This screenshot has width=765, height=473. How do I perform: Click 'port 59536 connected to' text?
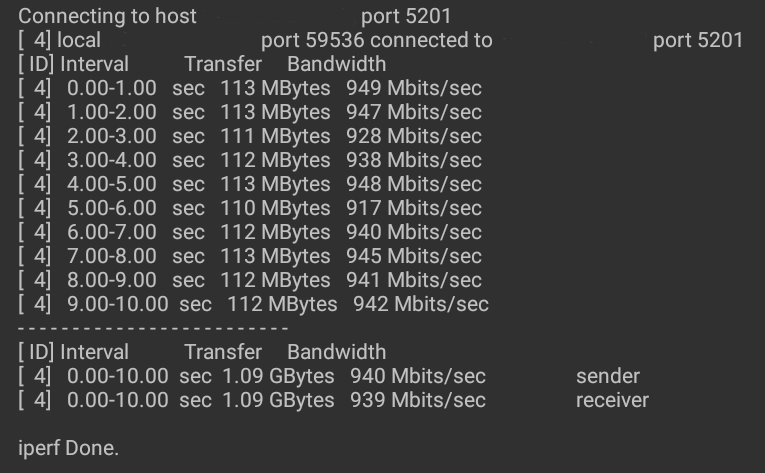[376, 40]
